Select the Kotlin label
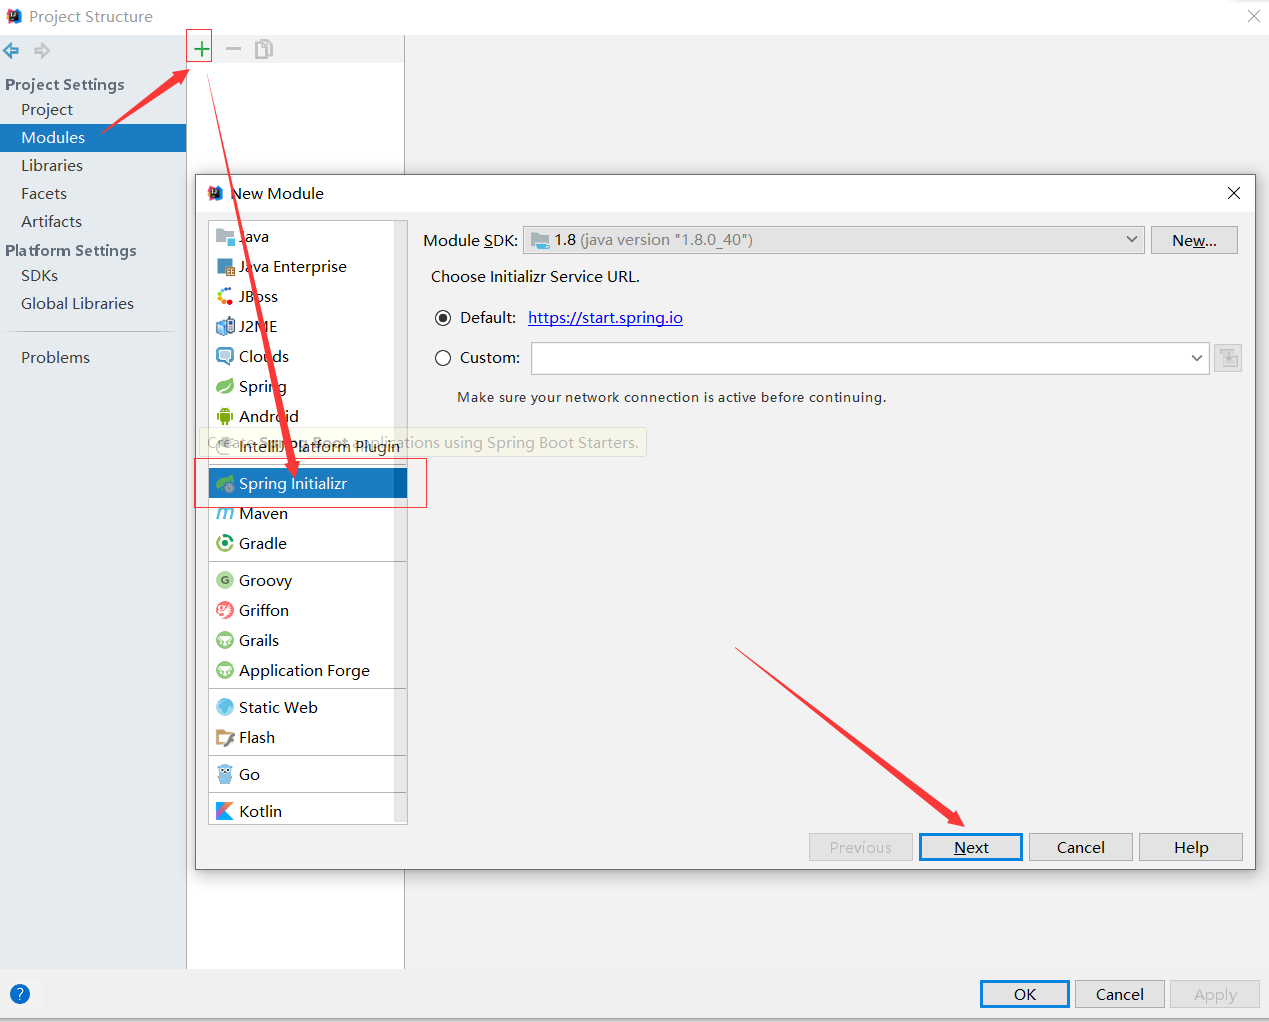Viewport: 1269px width, 1022px height. [x=261, y=812]
